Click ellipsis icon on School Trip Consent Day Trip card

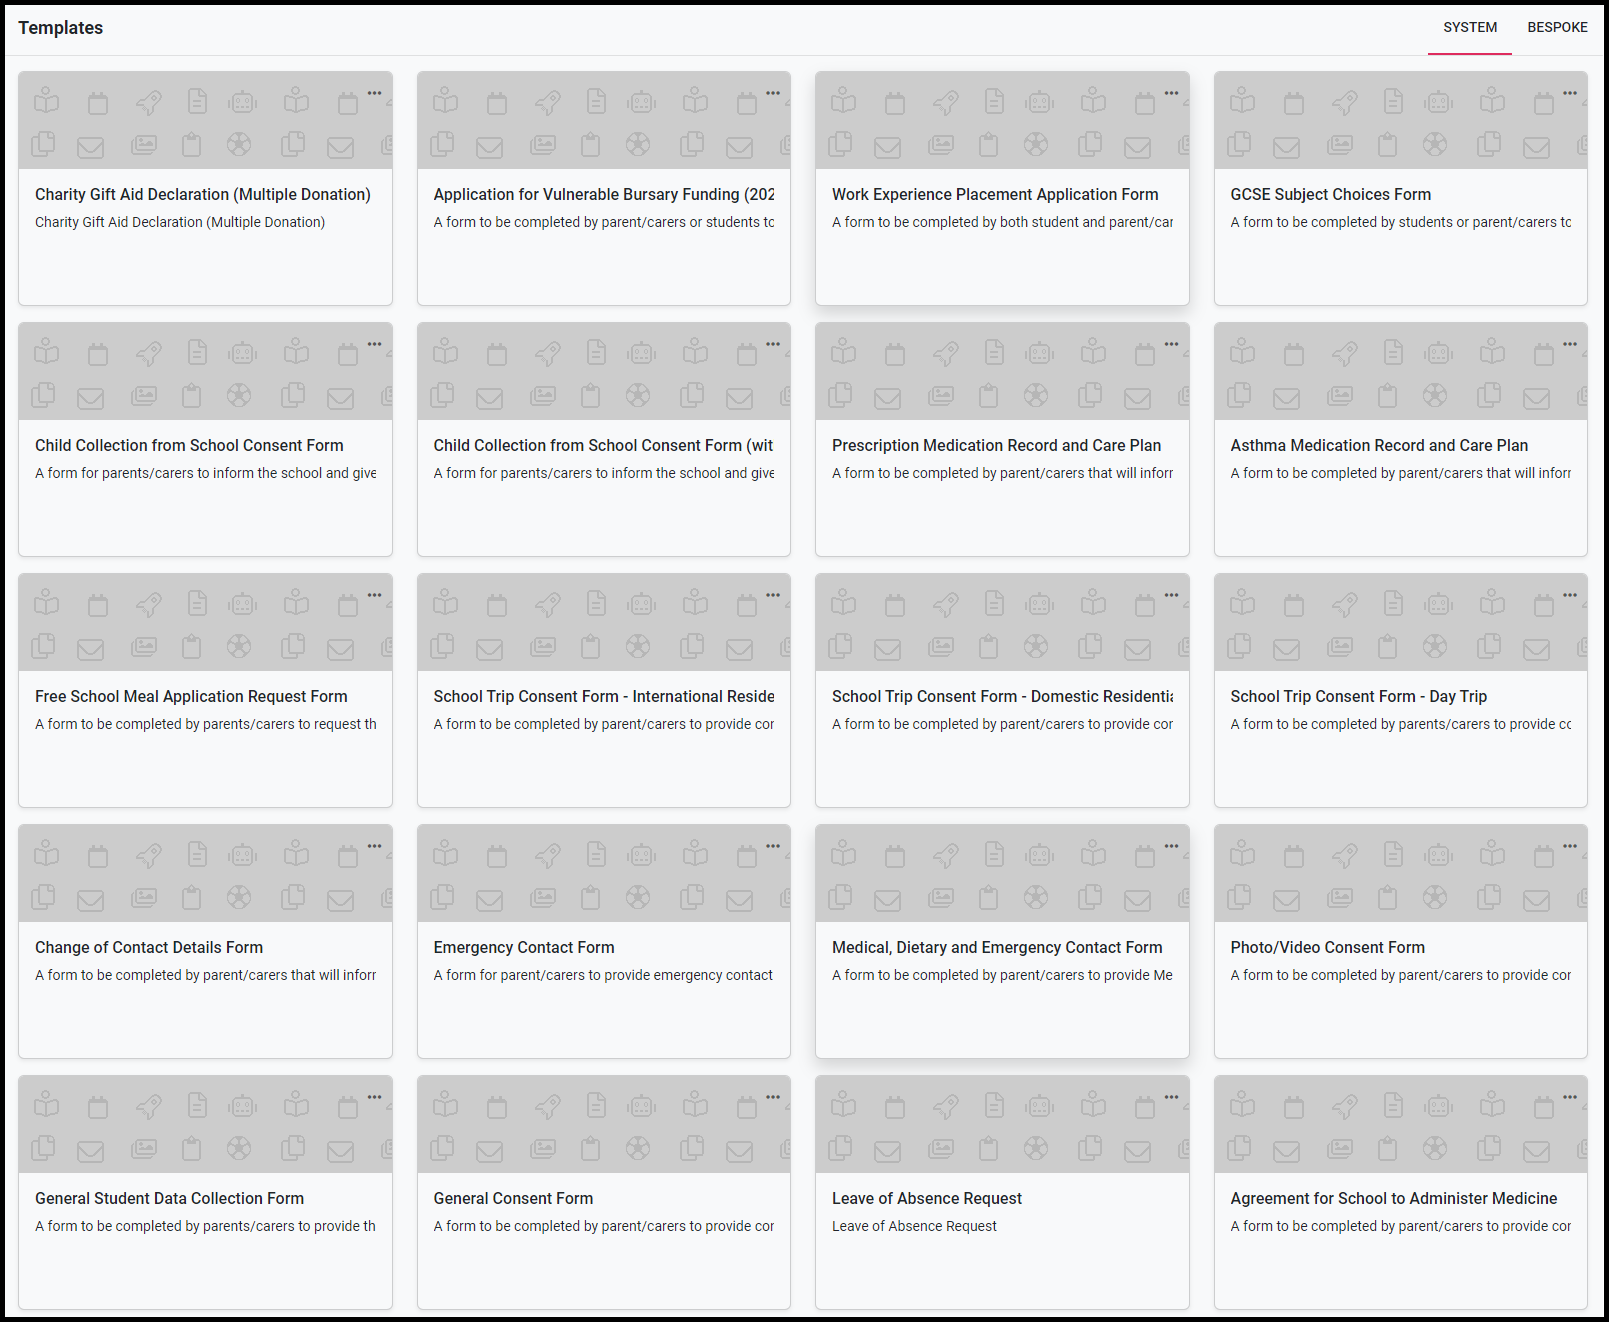click(x=1570, y=595)
